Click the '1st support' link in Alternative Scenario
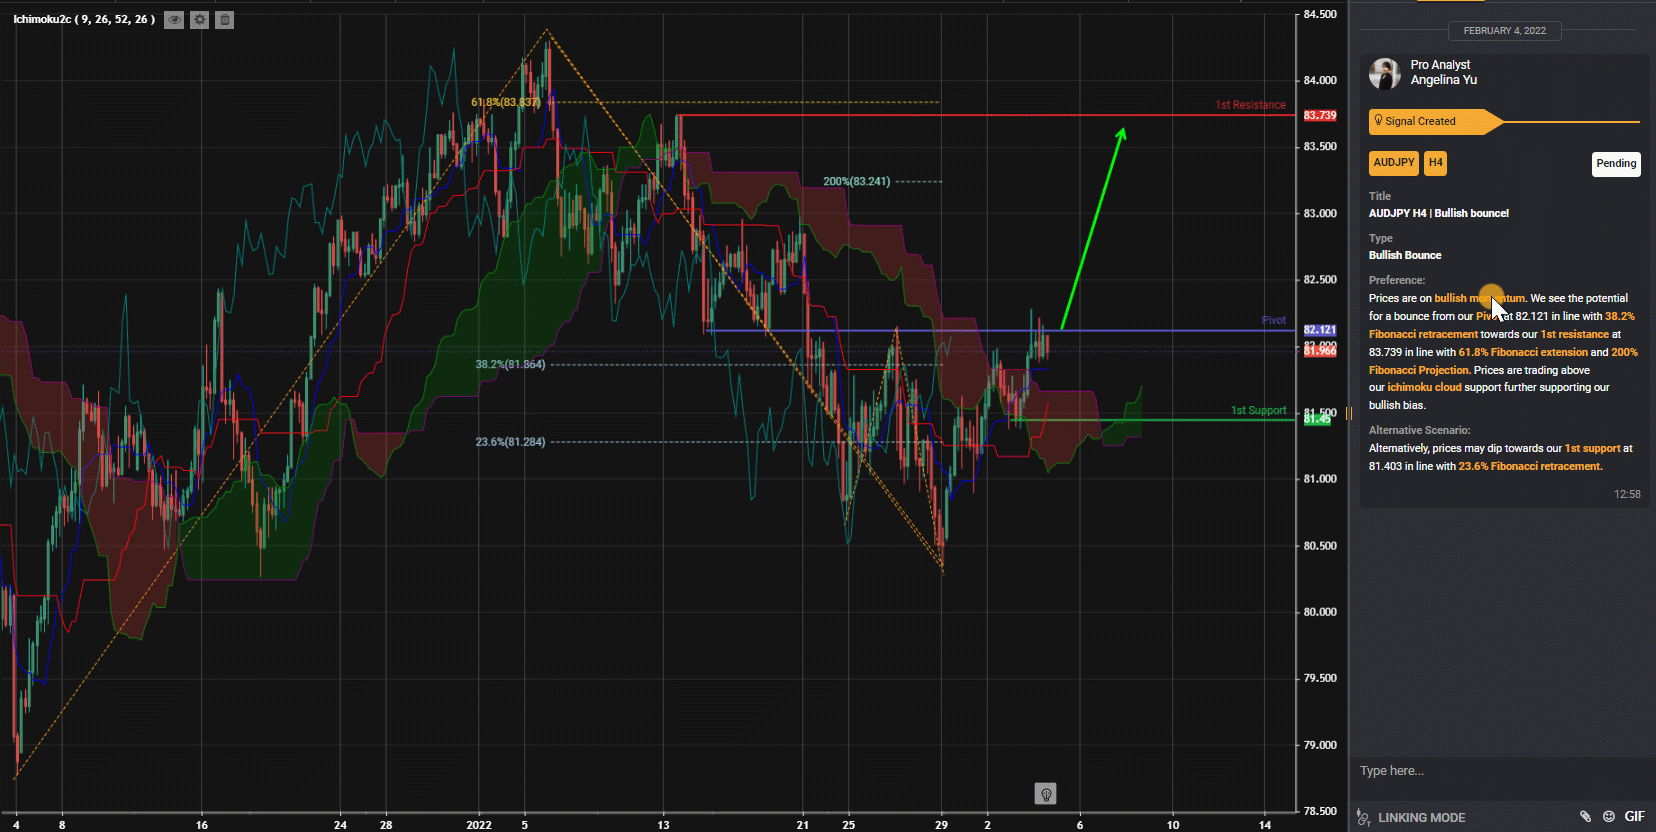This screenshot has width=1656, height=832. tap(1592, 449)
